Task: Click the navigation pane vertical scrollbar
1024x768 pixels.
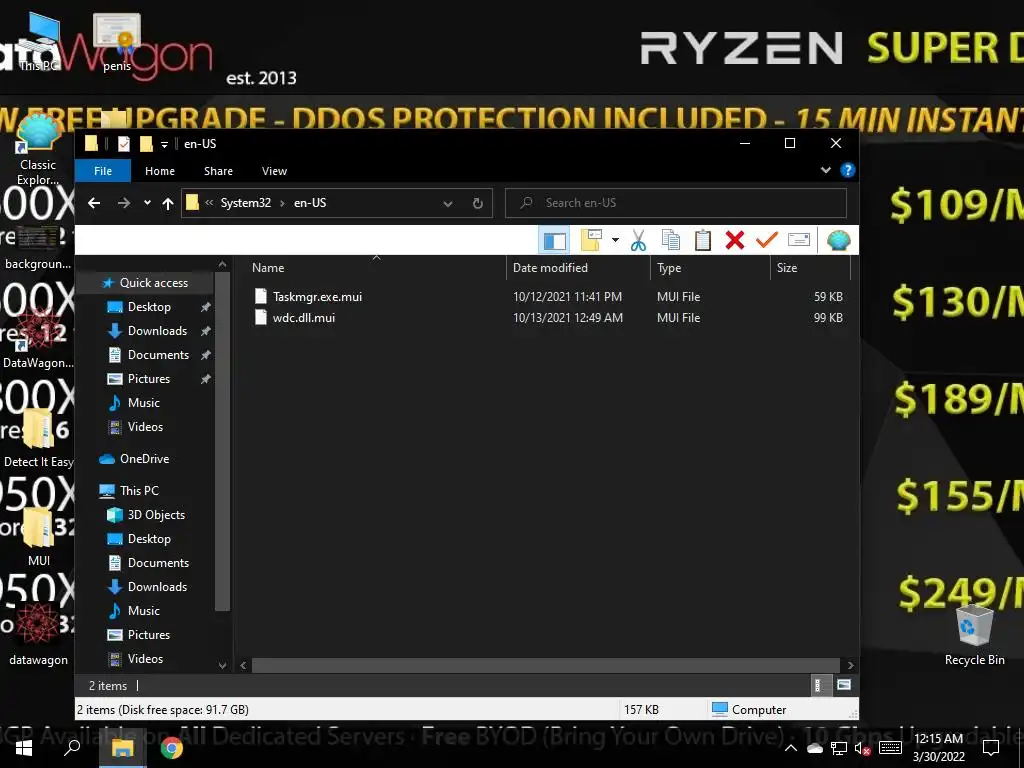Action: point(222,441)
